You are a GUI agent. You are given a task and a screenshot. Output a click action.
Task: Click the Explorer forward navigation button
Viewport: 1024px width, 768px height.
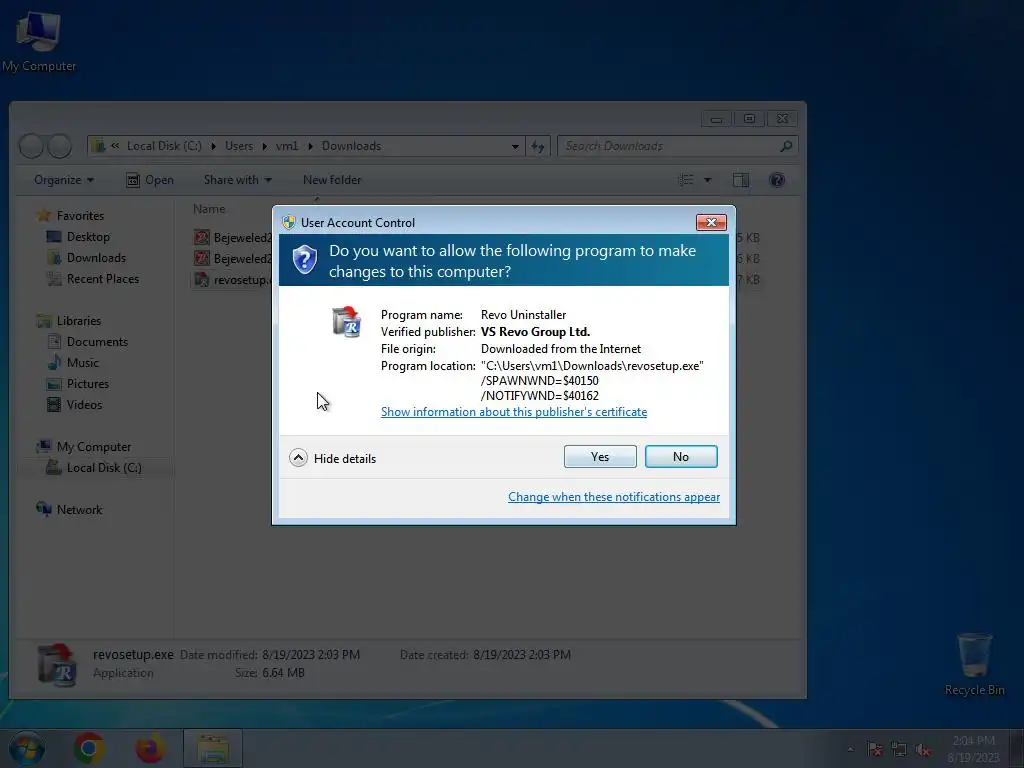pyautogui.click(x=59, y=146)
